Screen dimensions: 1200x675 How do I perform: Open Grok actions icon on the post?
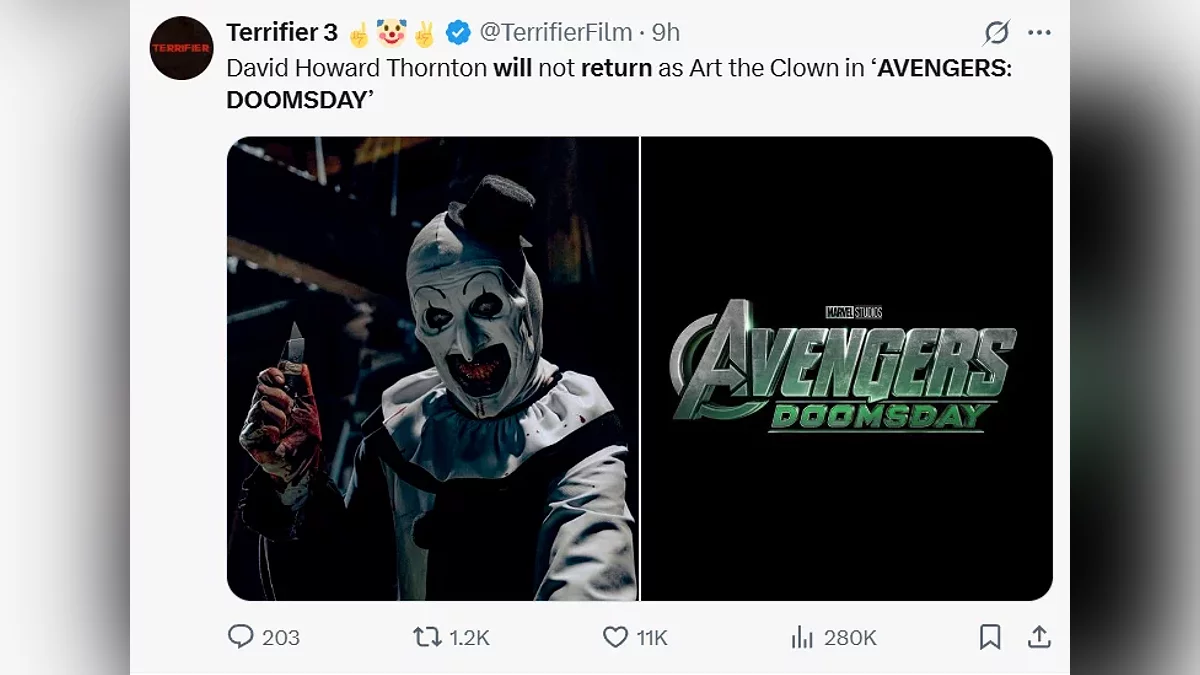pos(996,33)
